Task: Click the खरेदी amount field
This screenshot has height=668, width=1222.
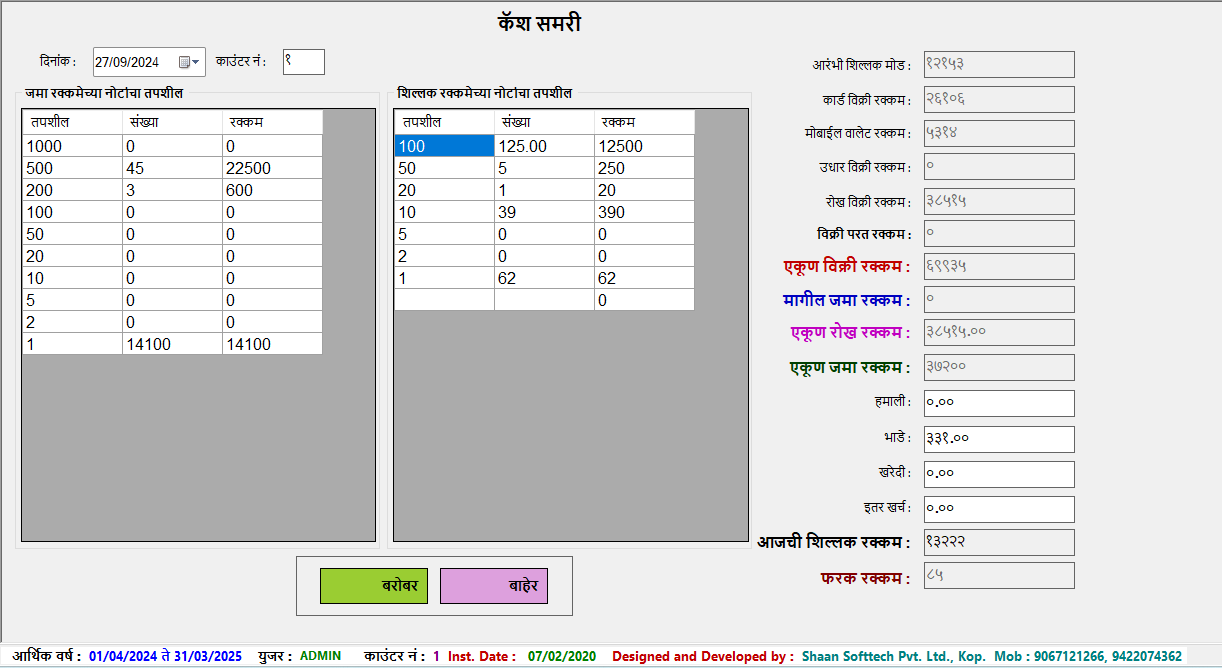Action: [x=998, y=474]
